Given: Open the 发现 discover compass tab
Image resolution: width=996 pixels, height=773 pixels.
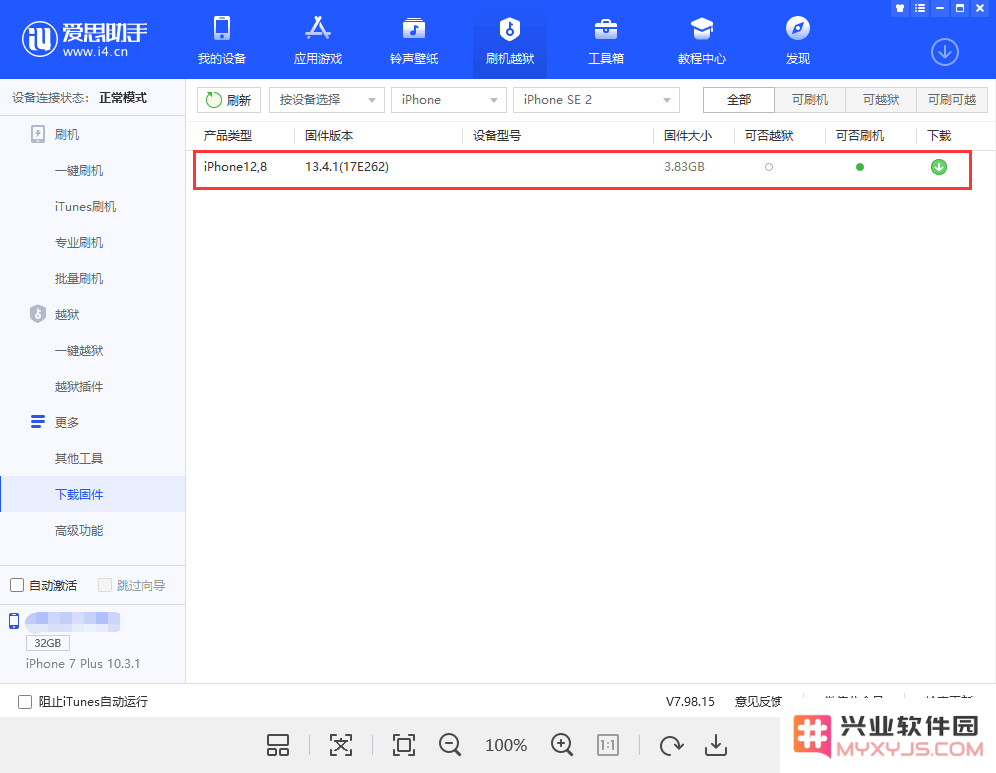Looking at the screenshot, I should tap(798, 41).
